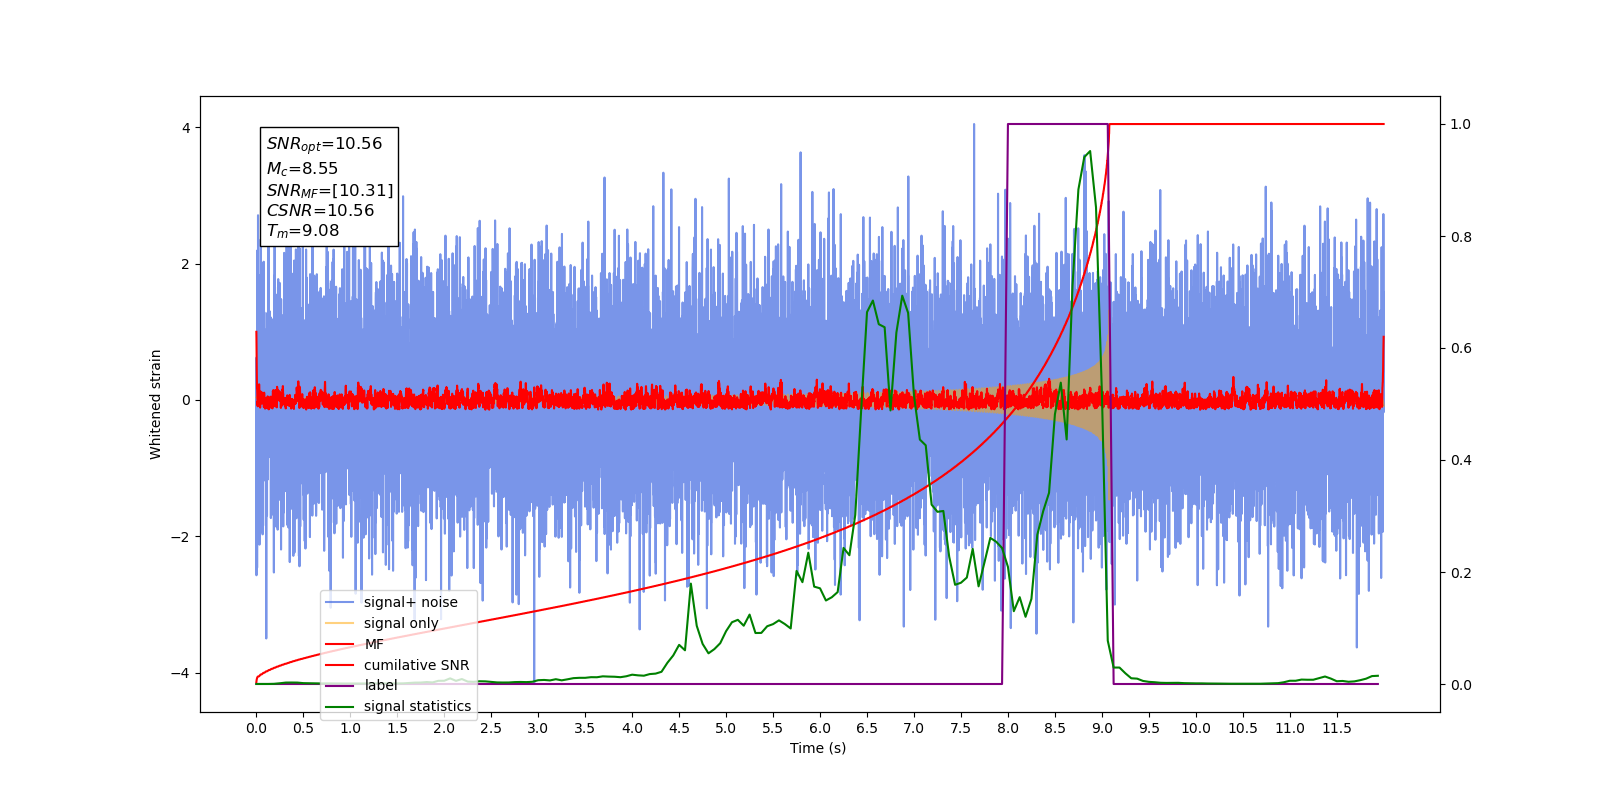Click right y-axis tick label 0.8

point(1461,237)
